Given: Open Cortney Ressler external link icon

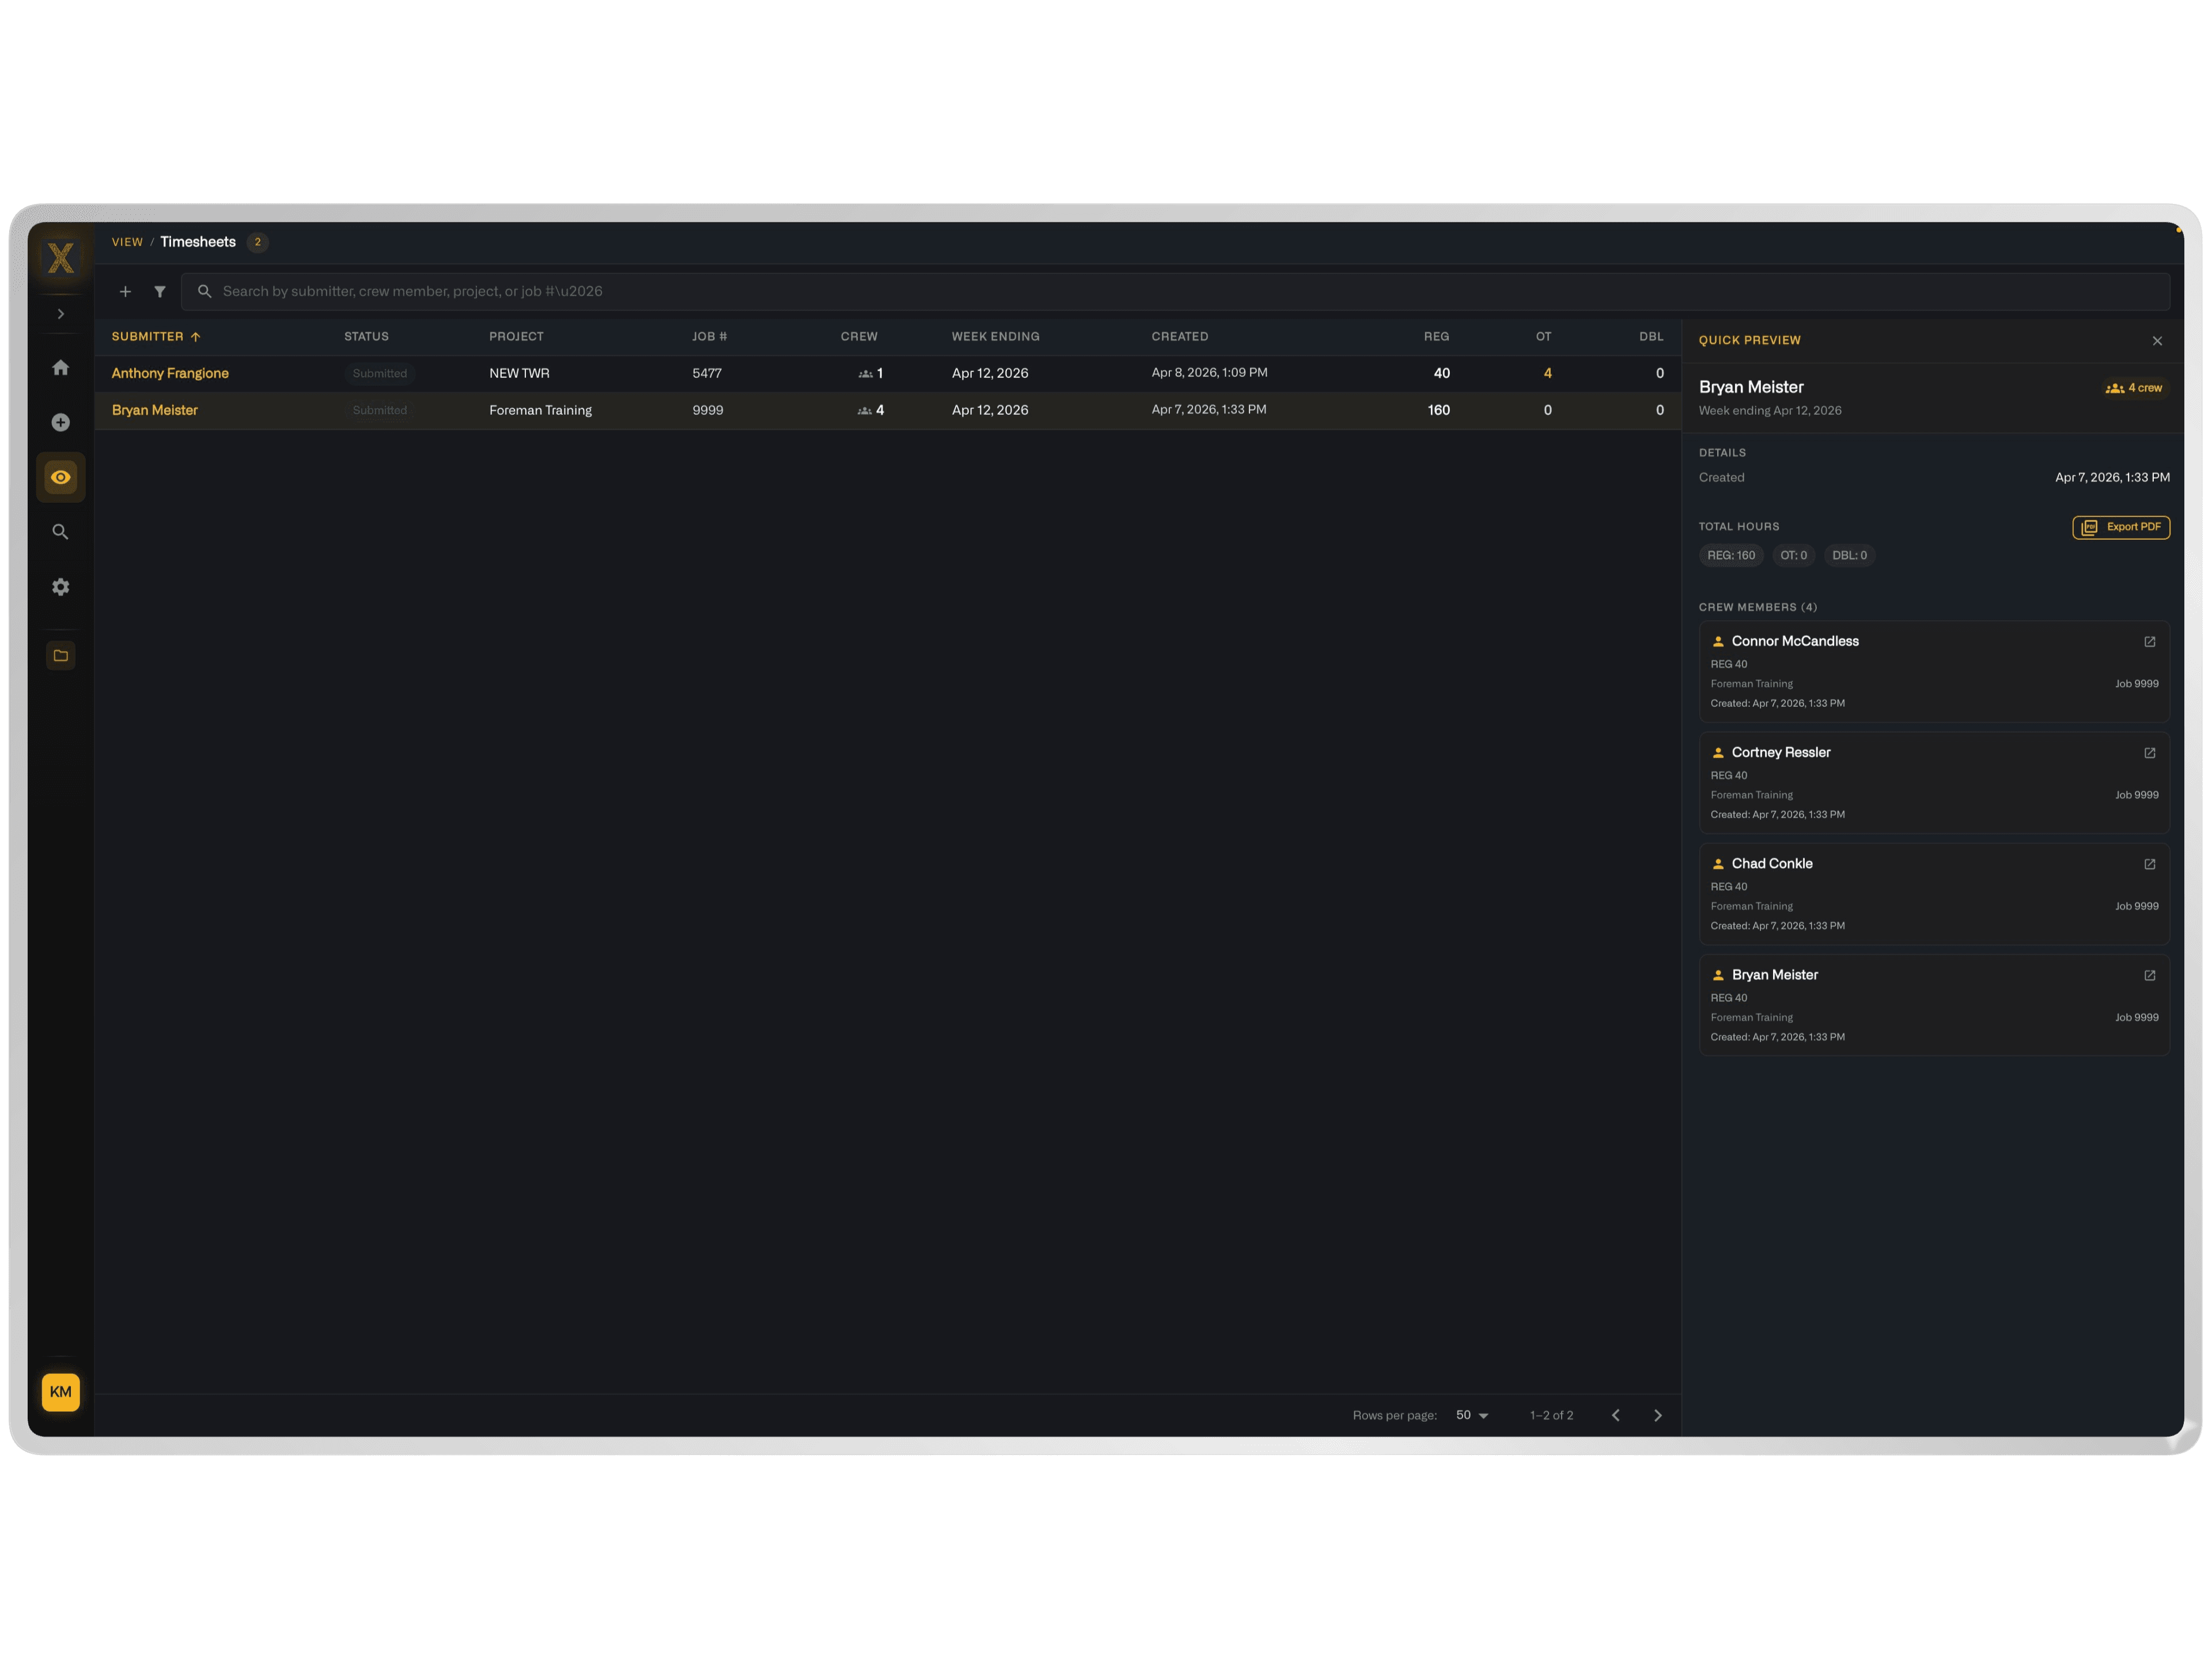Looking at the screenshot, I should [x=2149, y=753].
